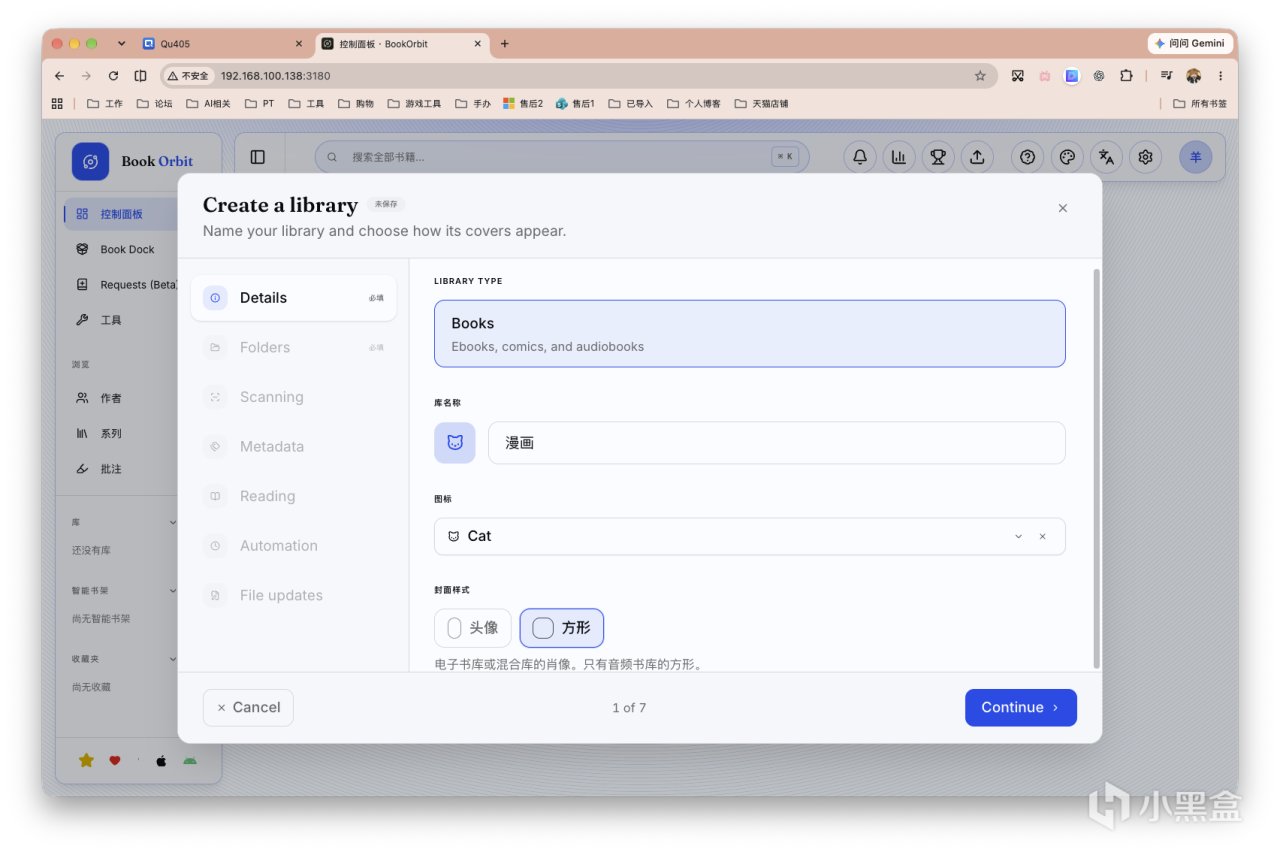
Task: Go to the Folders step
Action: point(294,347)
